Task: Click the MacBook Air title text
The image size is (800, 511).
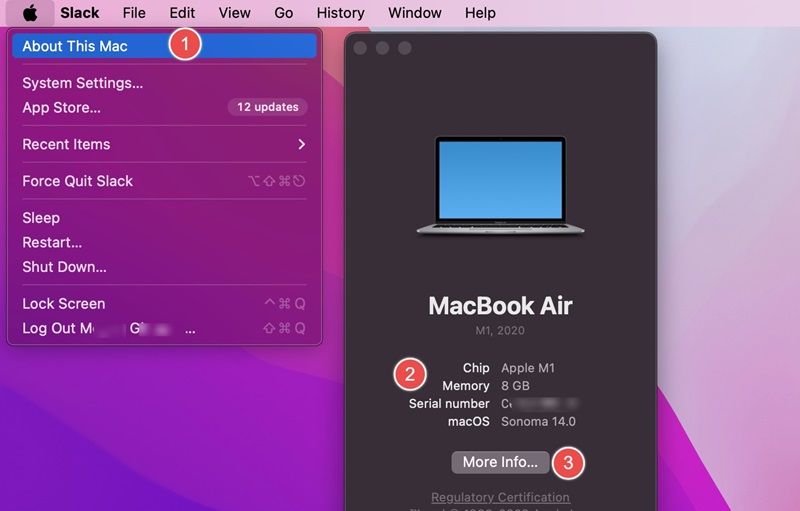Action: [x=500, y=306]
